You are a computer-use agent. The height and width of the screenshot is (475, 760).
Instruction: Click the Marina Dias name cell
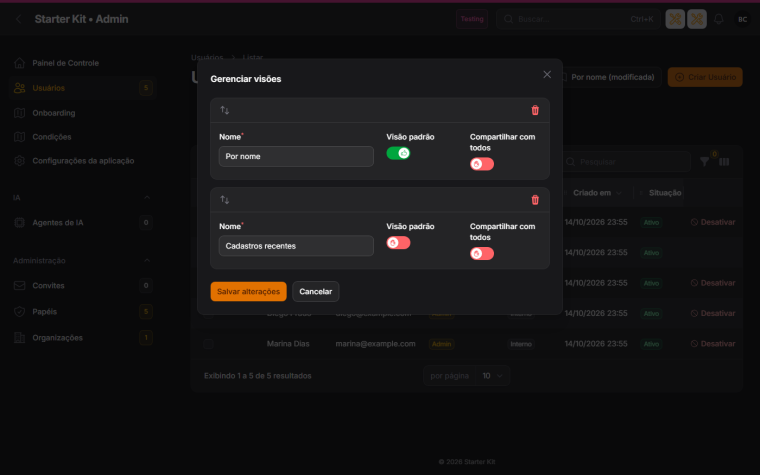(288, 344)
